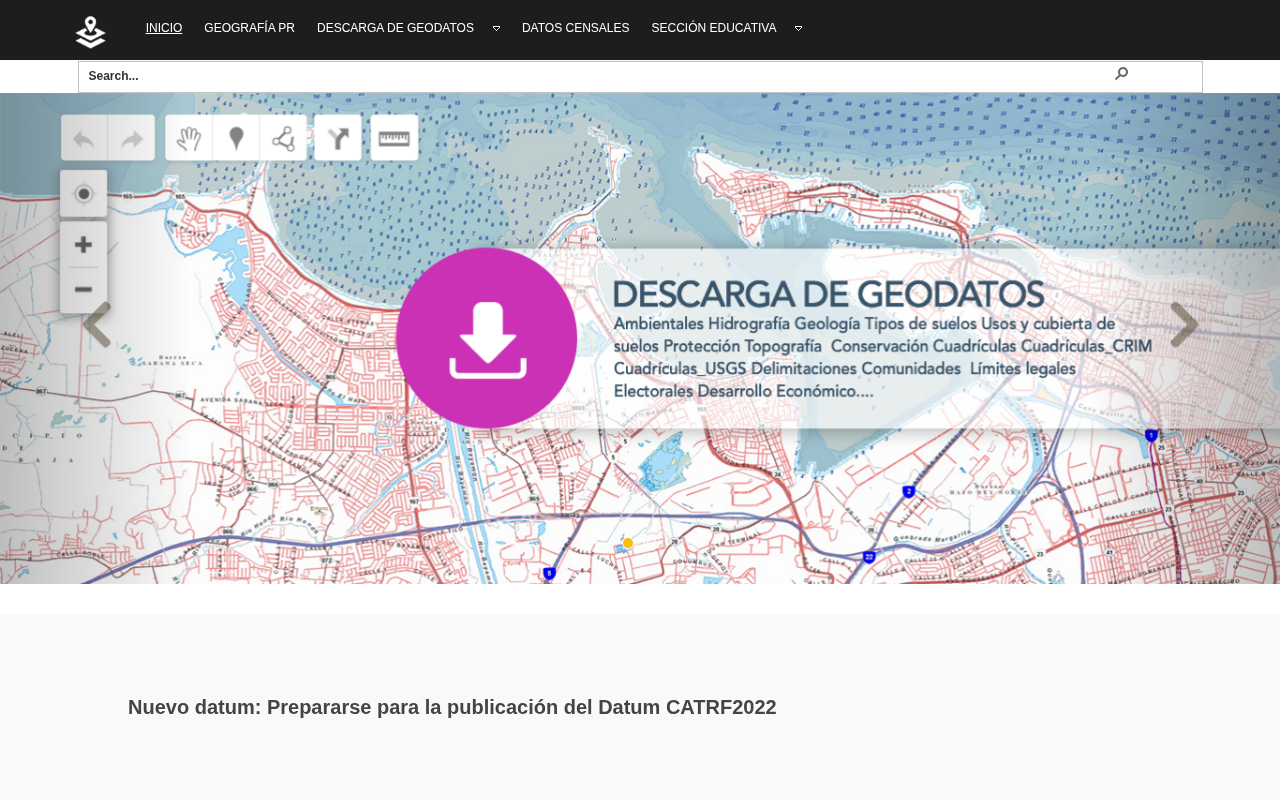Click the redo arrow on map toolbar
Screen dimensions: 1280x800
click(132, 138)
